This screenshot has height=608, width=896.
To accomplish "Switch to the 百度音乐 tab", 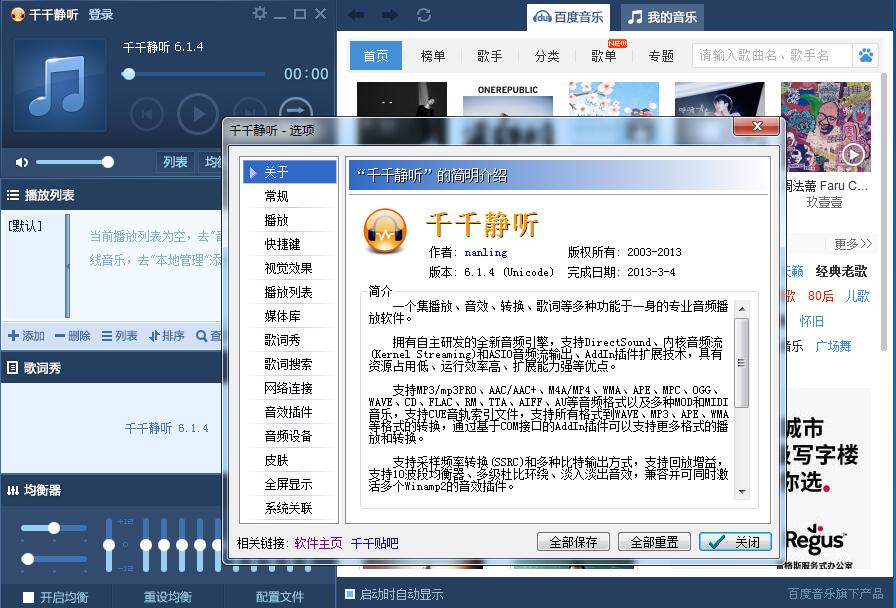I will [568, 17].
